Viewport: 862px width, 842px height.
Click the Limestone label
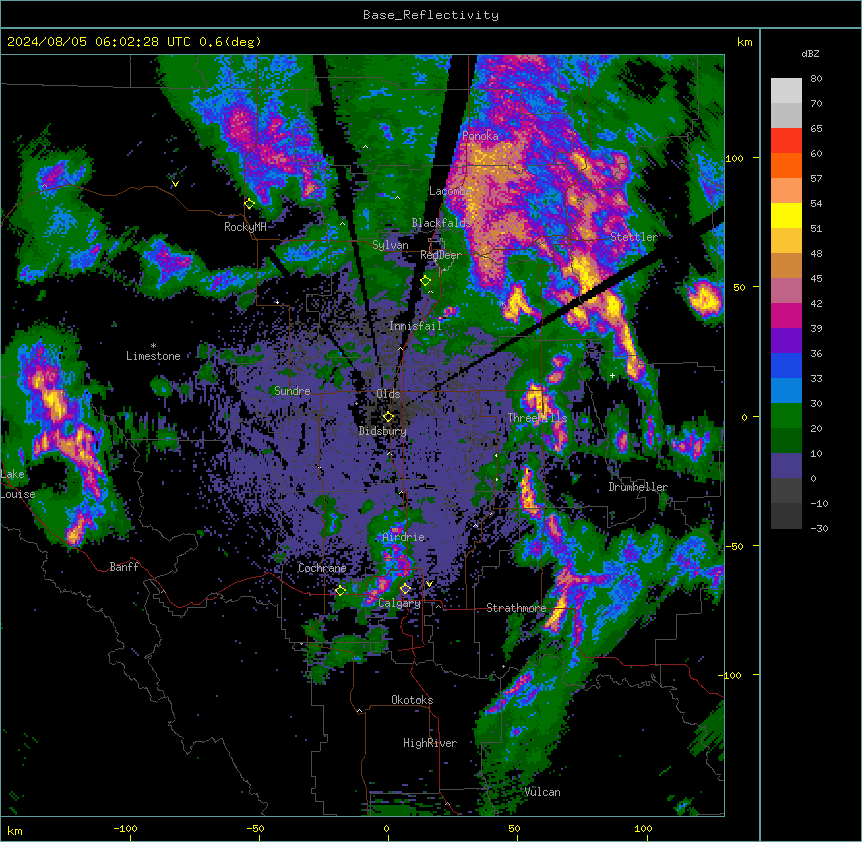click(153, 356)
